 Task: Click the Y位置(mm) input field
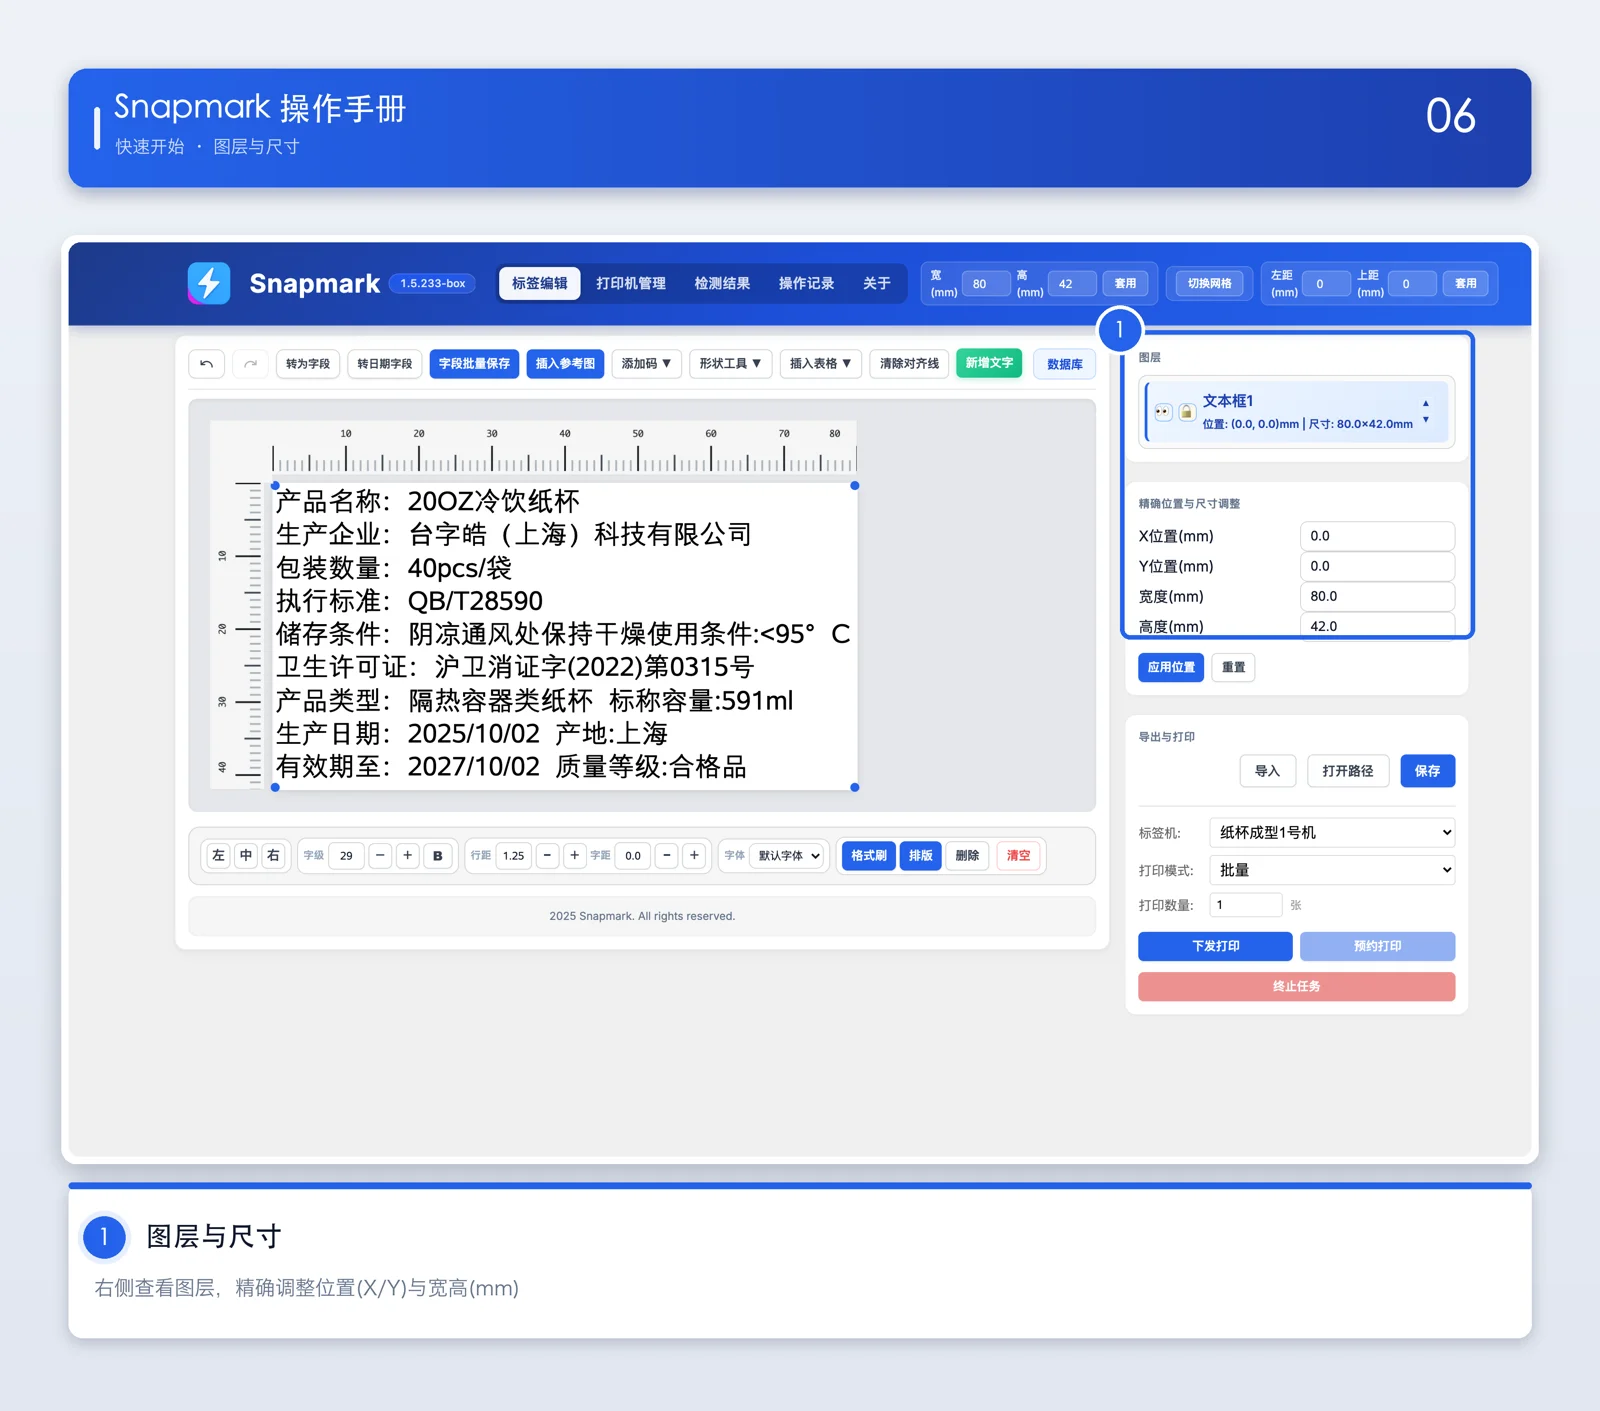(1377, 566)
